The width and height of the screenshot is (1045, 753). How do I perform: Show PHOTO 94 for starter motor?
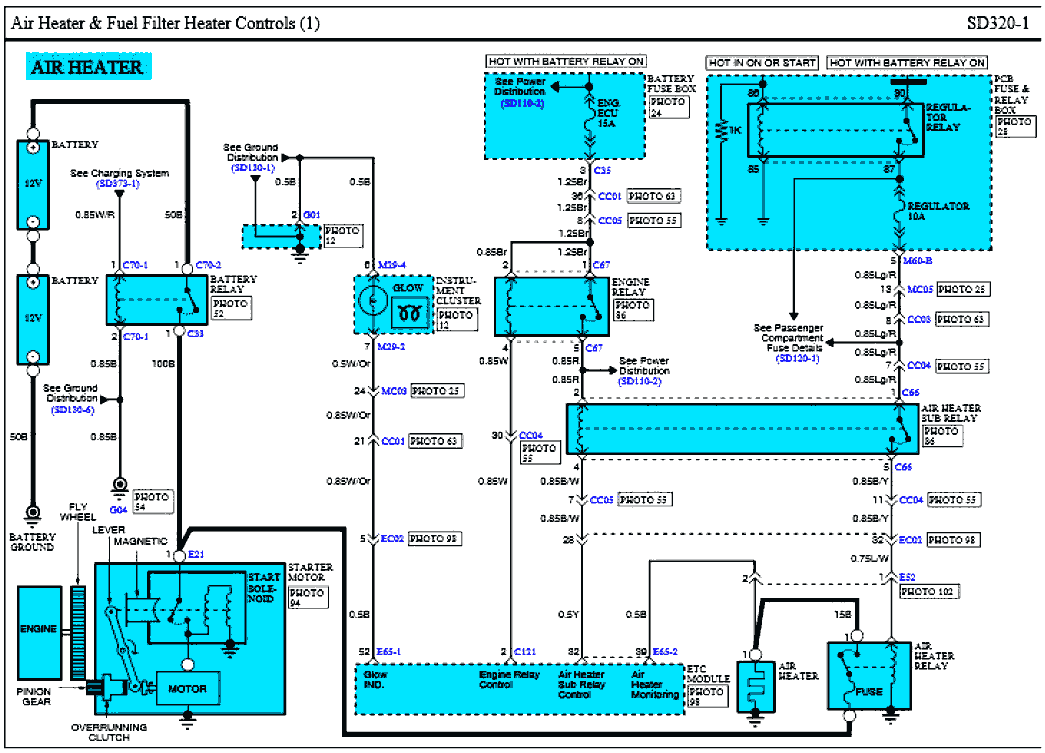(306, 598)
